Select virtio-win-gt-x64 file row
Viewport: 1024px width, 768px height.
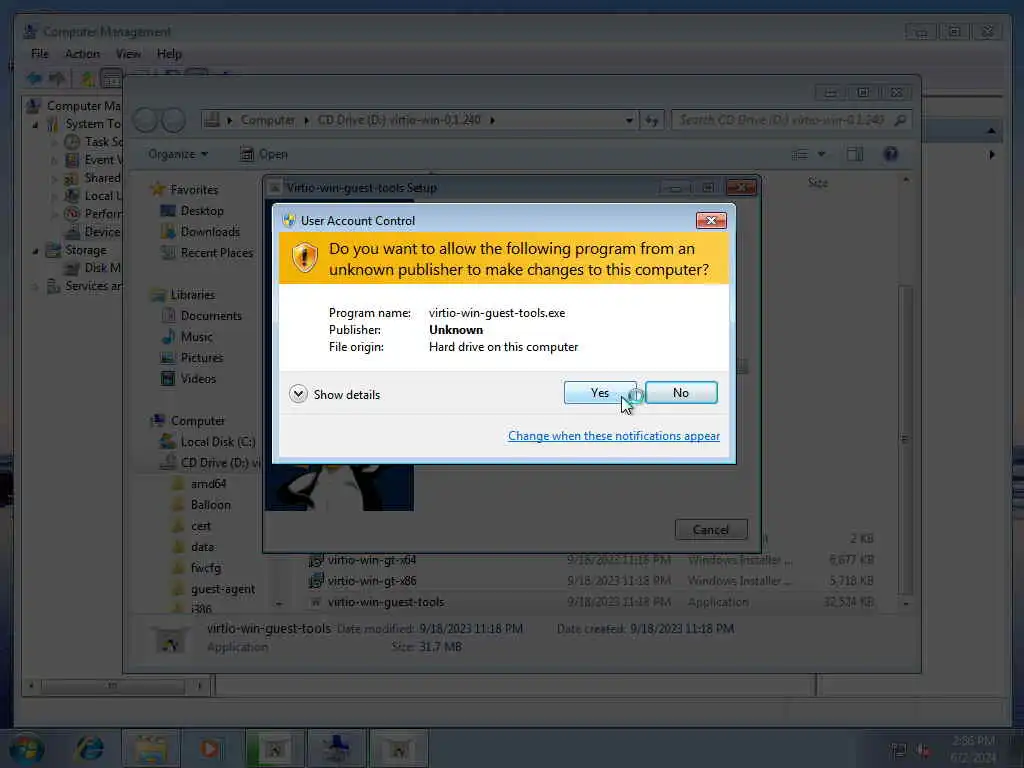click(x=591, y=560)
